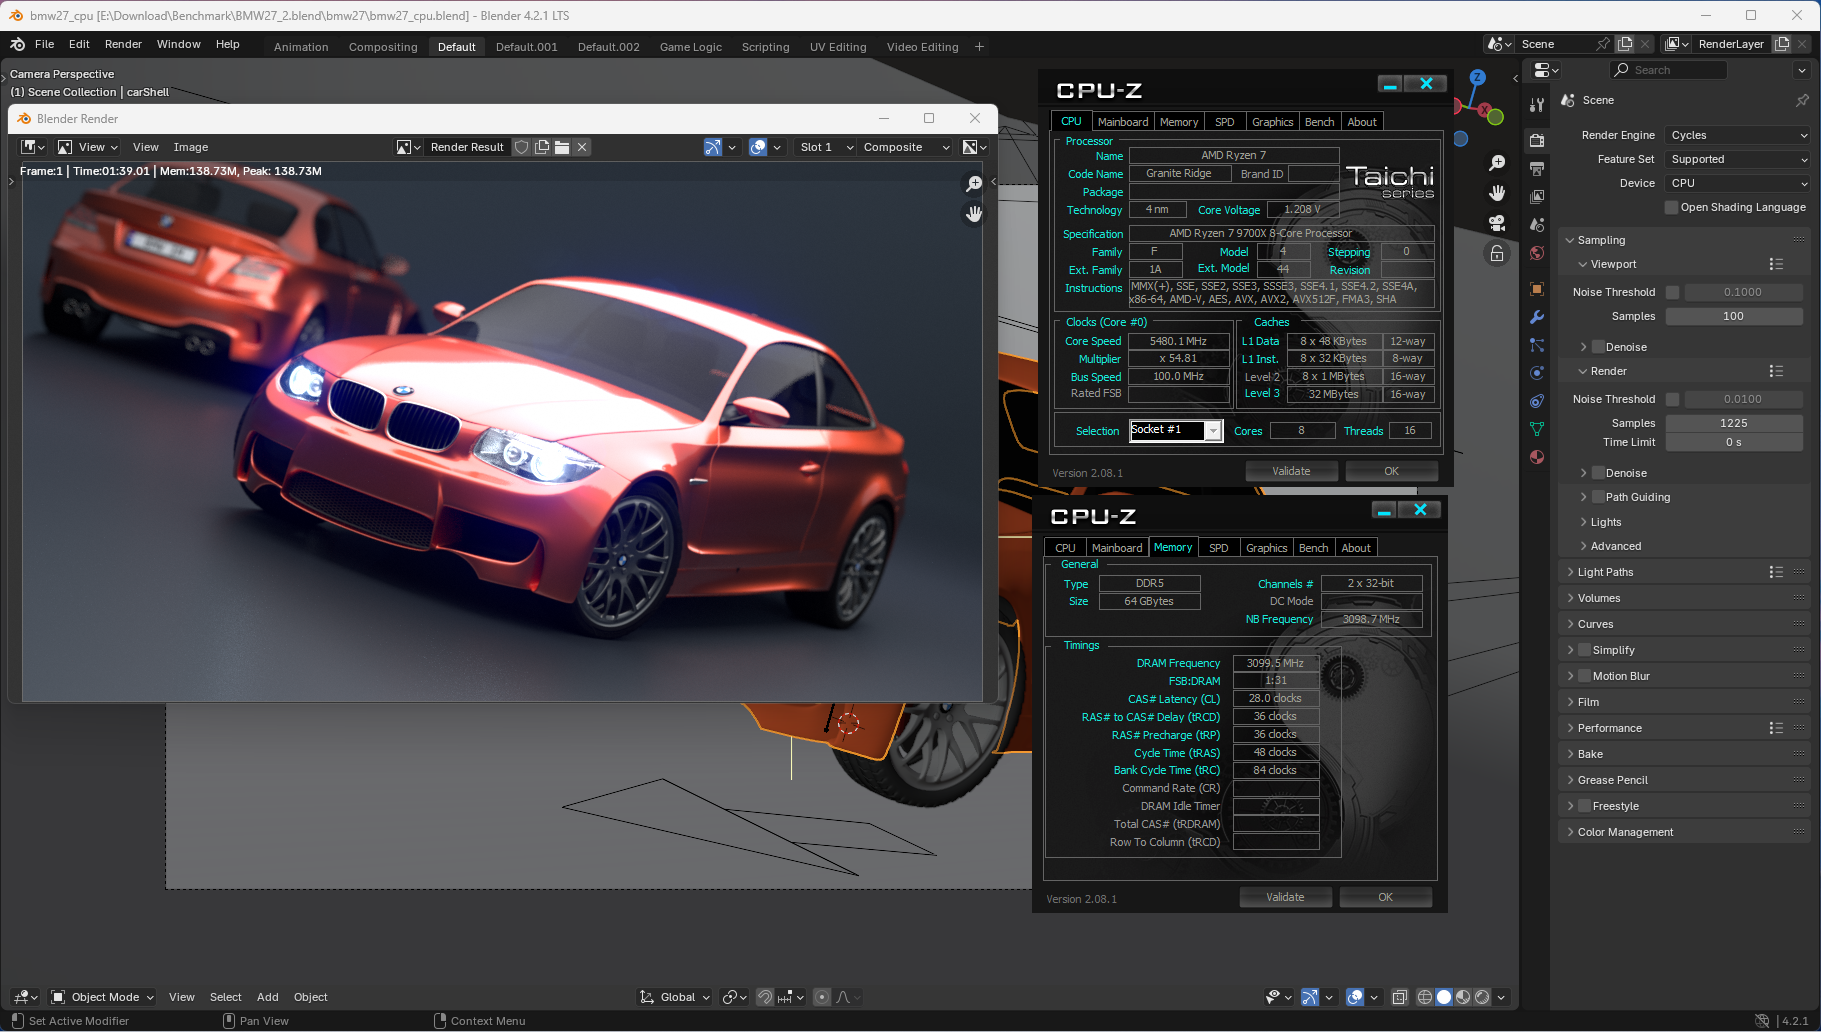Open the Device CPU dropdown
The height and width of the screenshot is (1032, 1821).
(x=1738, y=183)
